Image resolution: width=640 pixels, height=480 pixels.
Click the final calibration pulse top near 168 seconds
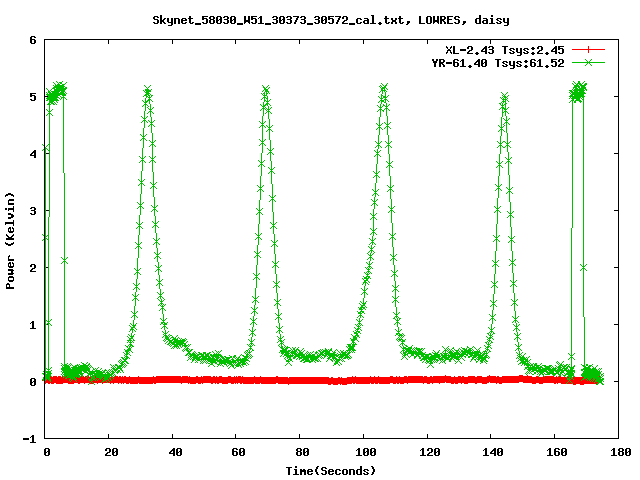(578, 90)
